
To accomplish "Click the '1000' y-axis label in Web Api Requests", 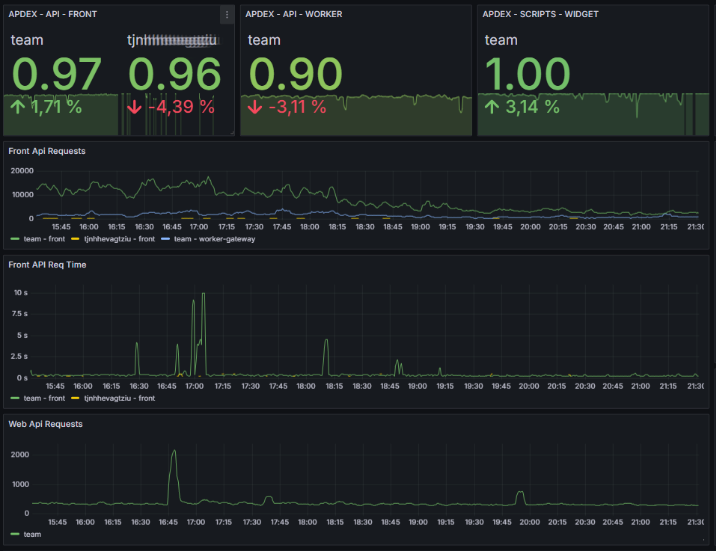I will click(21, 484).
